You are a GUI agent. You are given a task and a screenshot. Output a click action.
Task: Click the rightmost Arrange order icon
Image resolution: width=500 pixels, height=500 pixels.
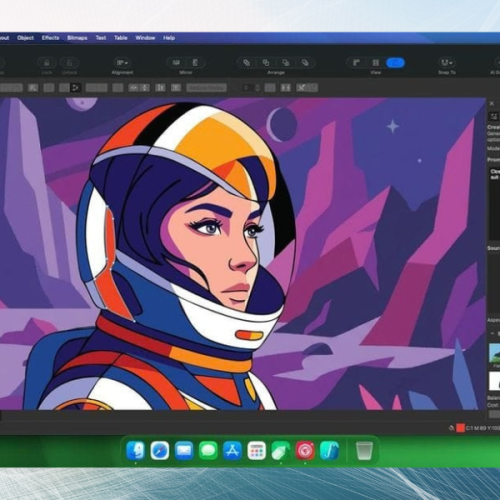tap(305, 63)
